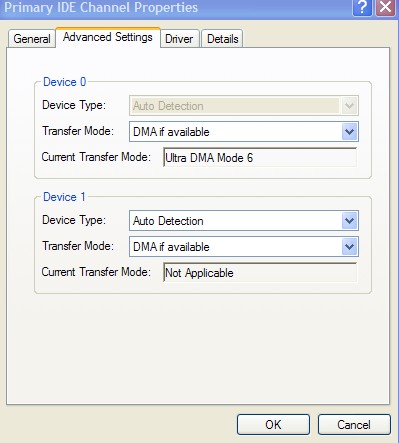Select the Advanced Settings tab
Viewport: 399px width, 443px height.
108,37
